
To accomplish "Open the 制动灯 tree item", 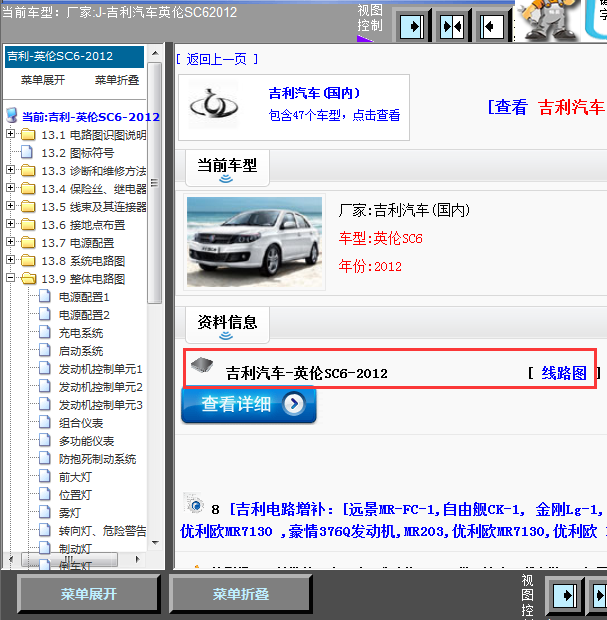I will pyautogui.click(x=75, y=549).
